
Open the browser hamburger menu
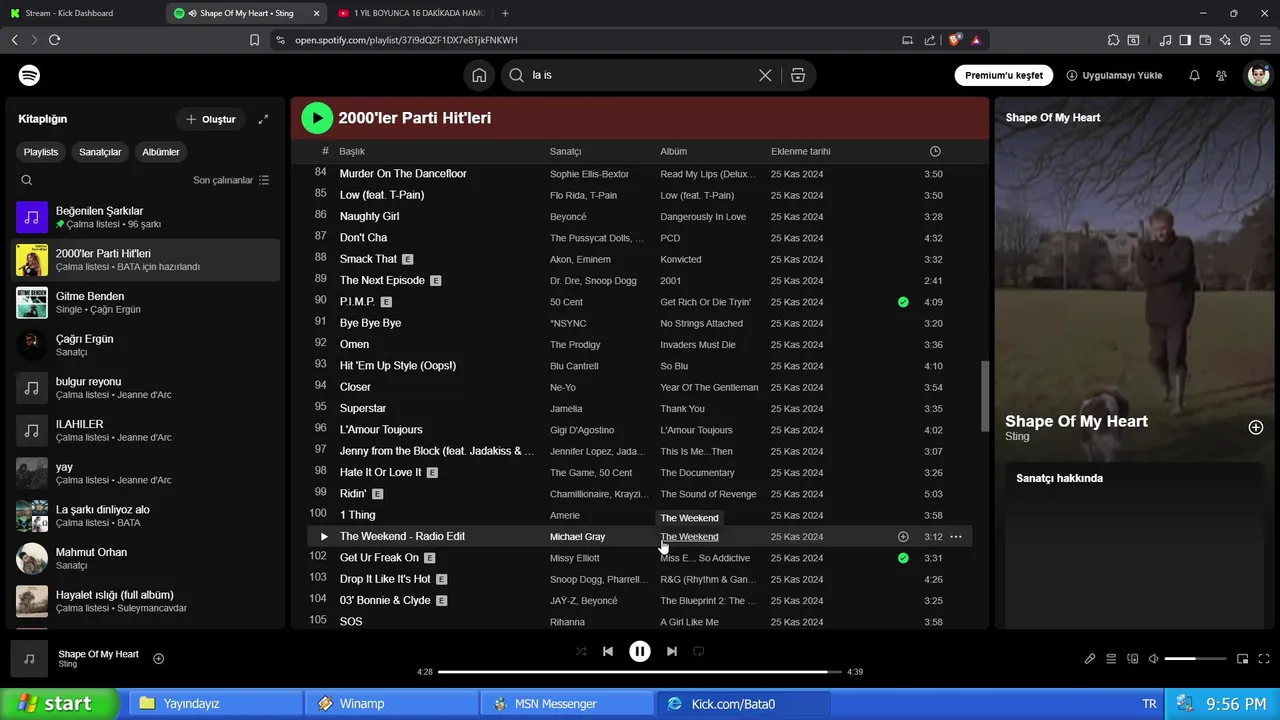(1265, 40)
